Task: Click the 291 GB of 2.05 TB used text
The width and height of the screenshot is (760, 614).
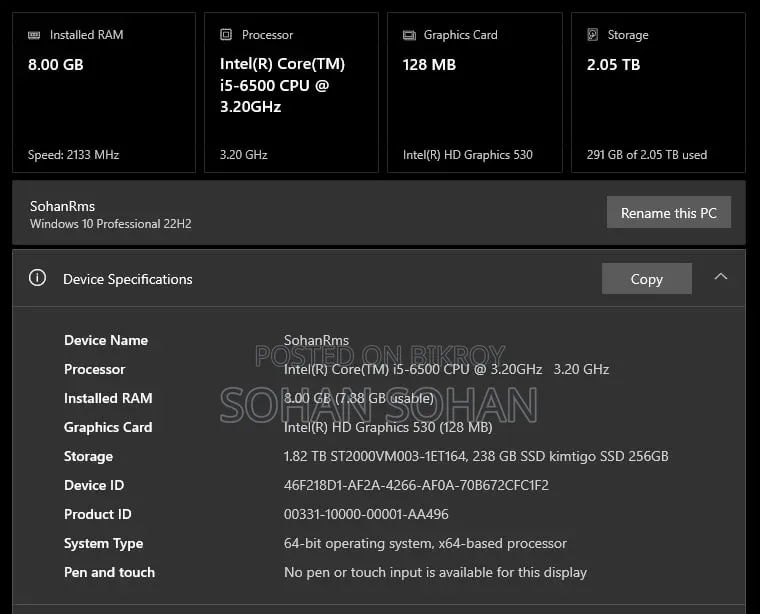Action: [647, 155]
